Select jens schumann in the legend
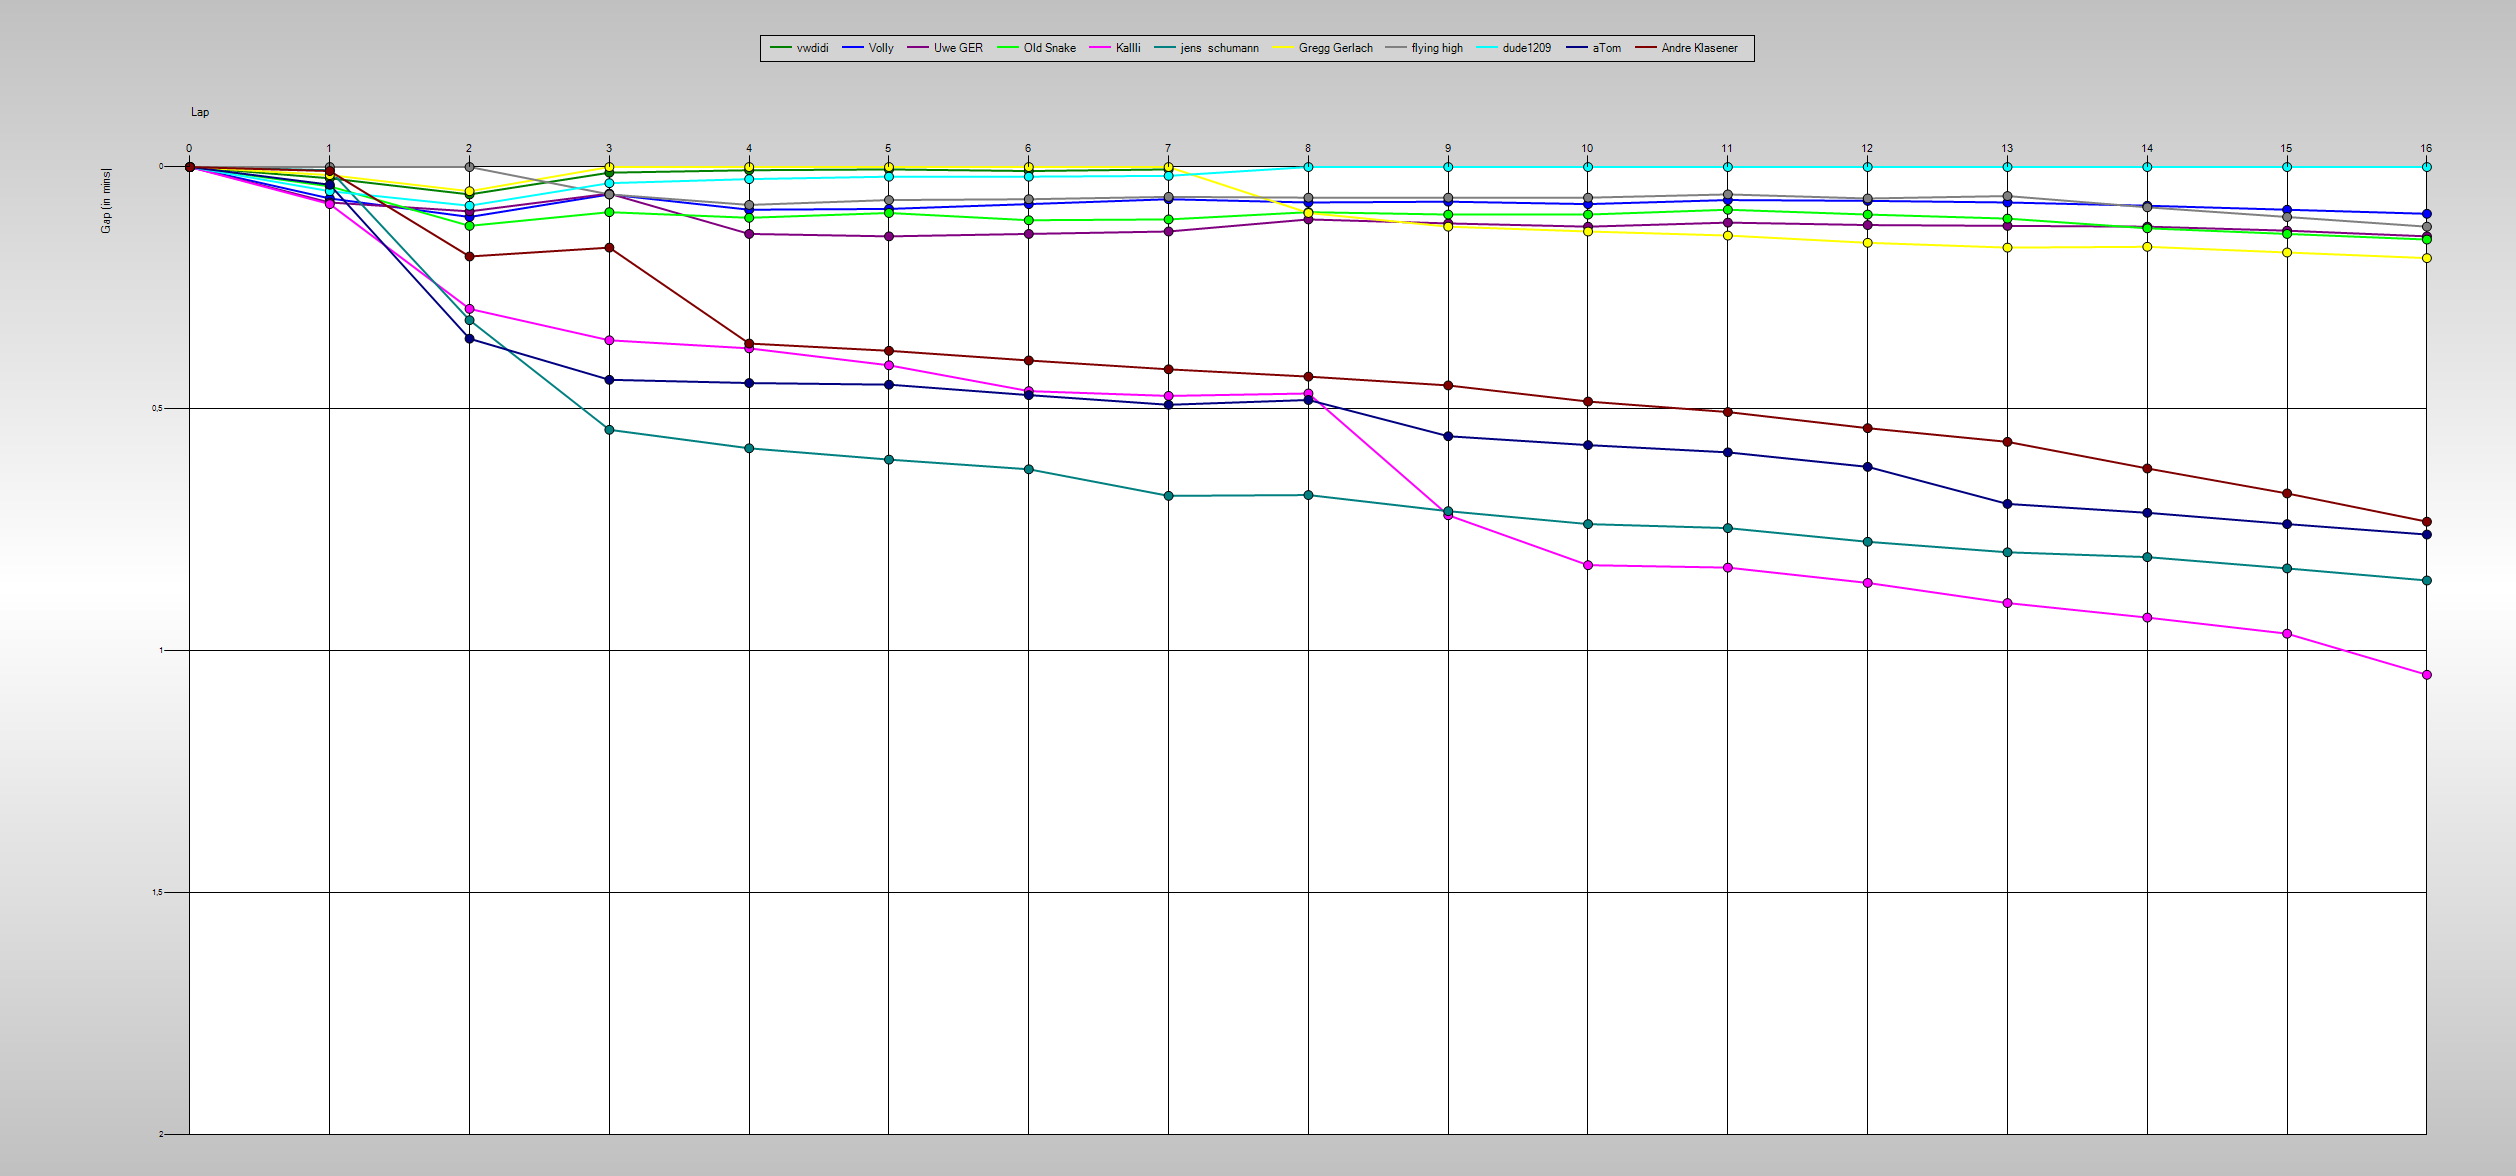2516x1176 pixels. point(1206,48)
